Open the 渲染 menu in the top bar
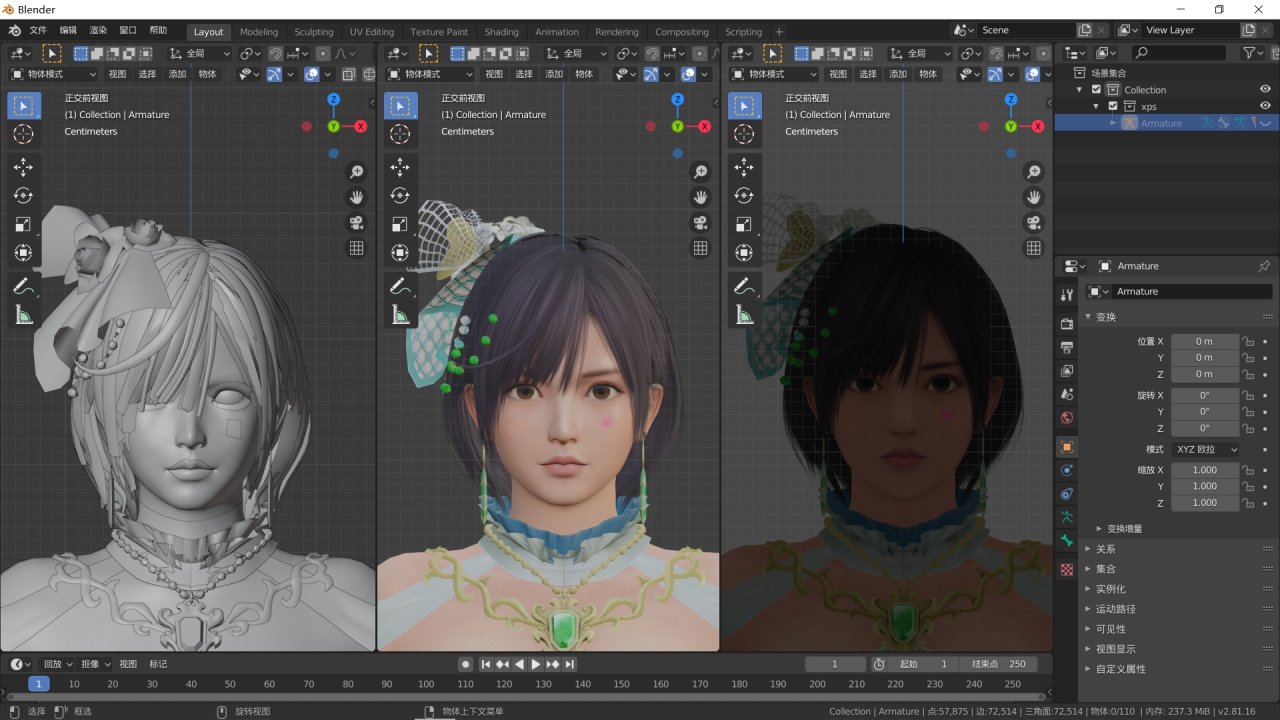1280x720 pixels. [98, 31]
